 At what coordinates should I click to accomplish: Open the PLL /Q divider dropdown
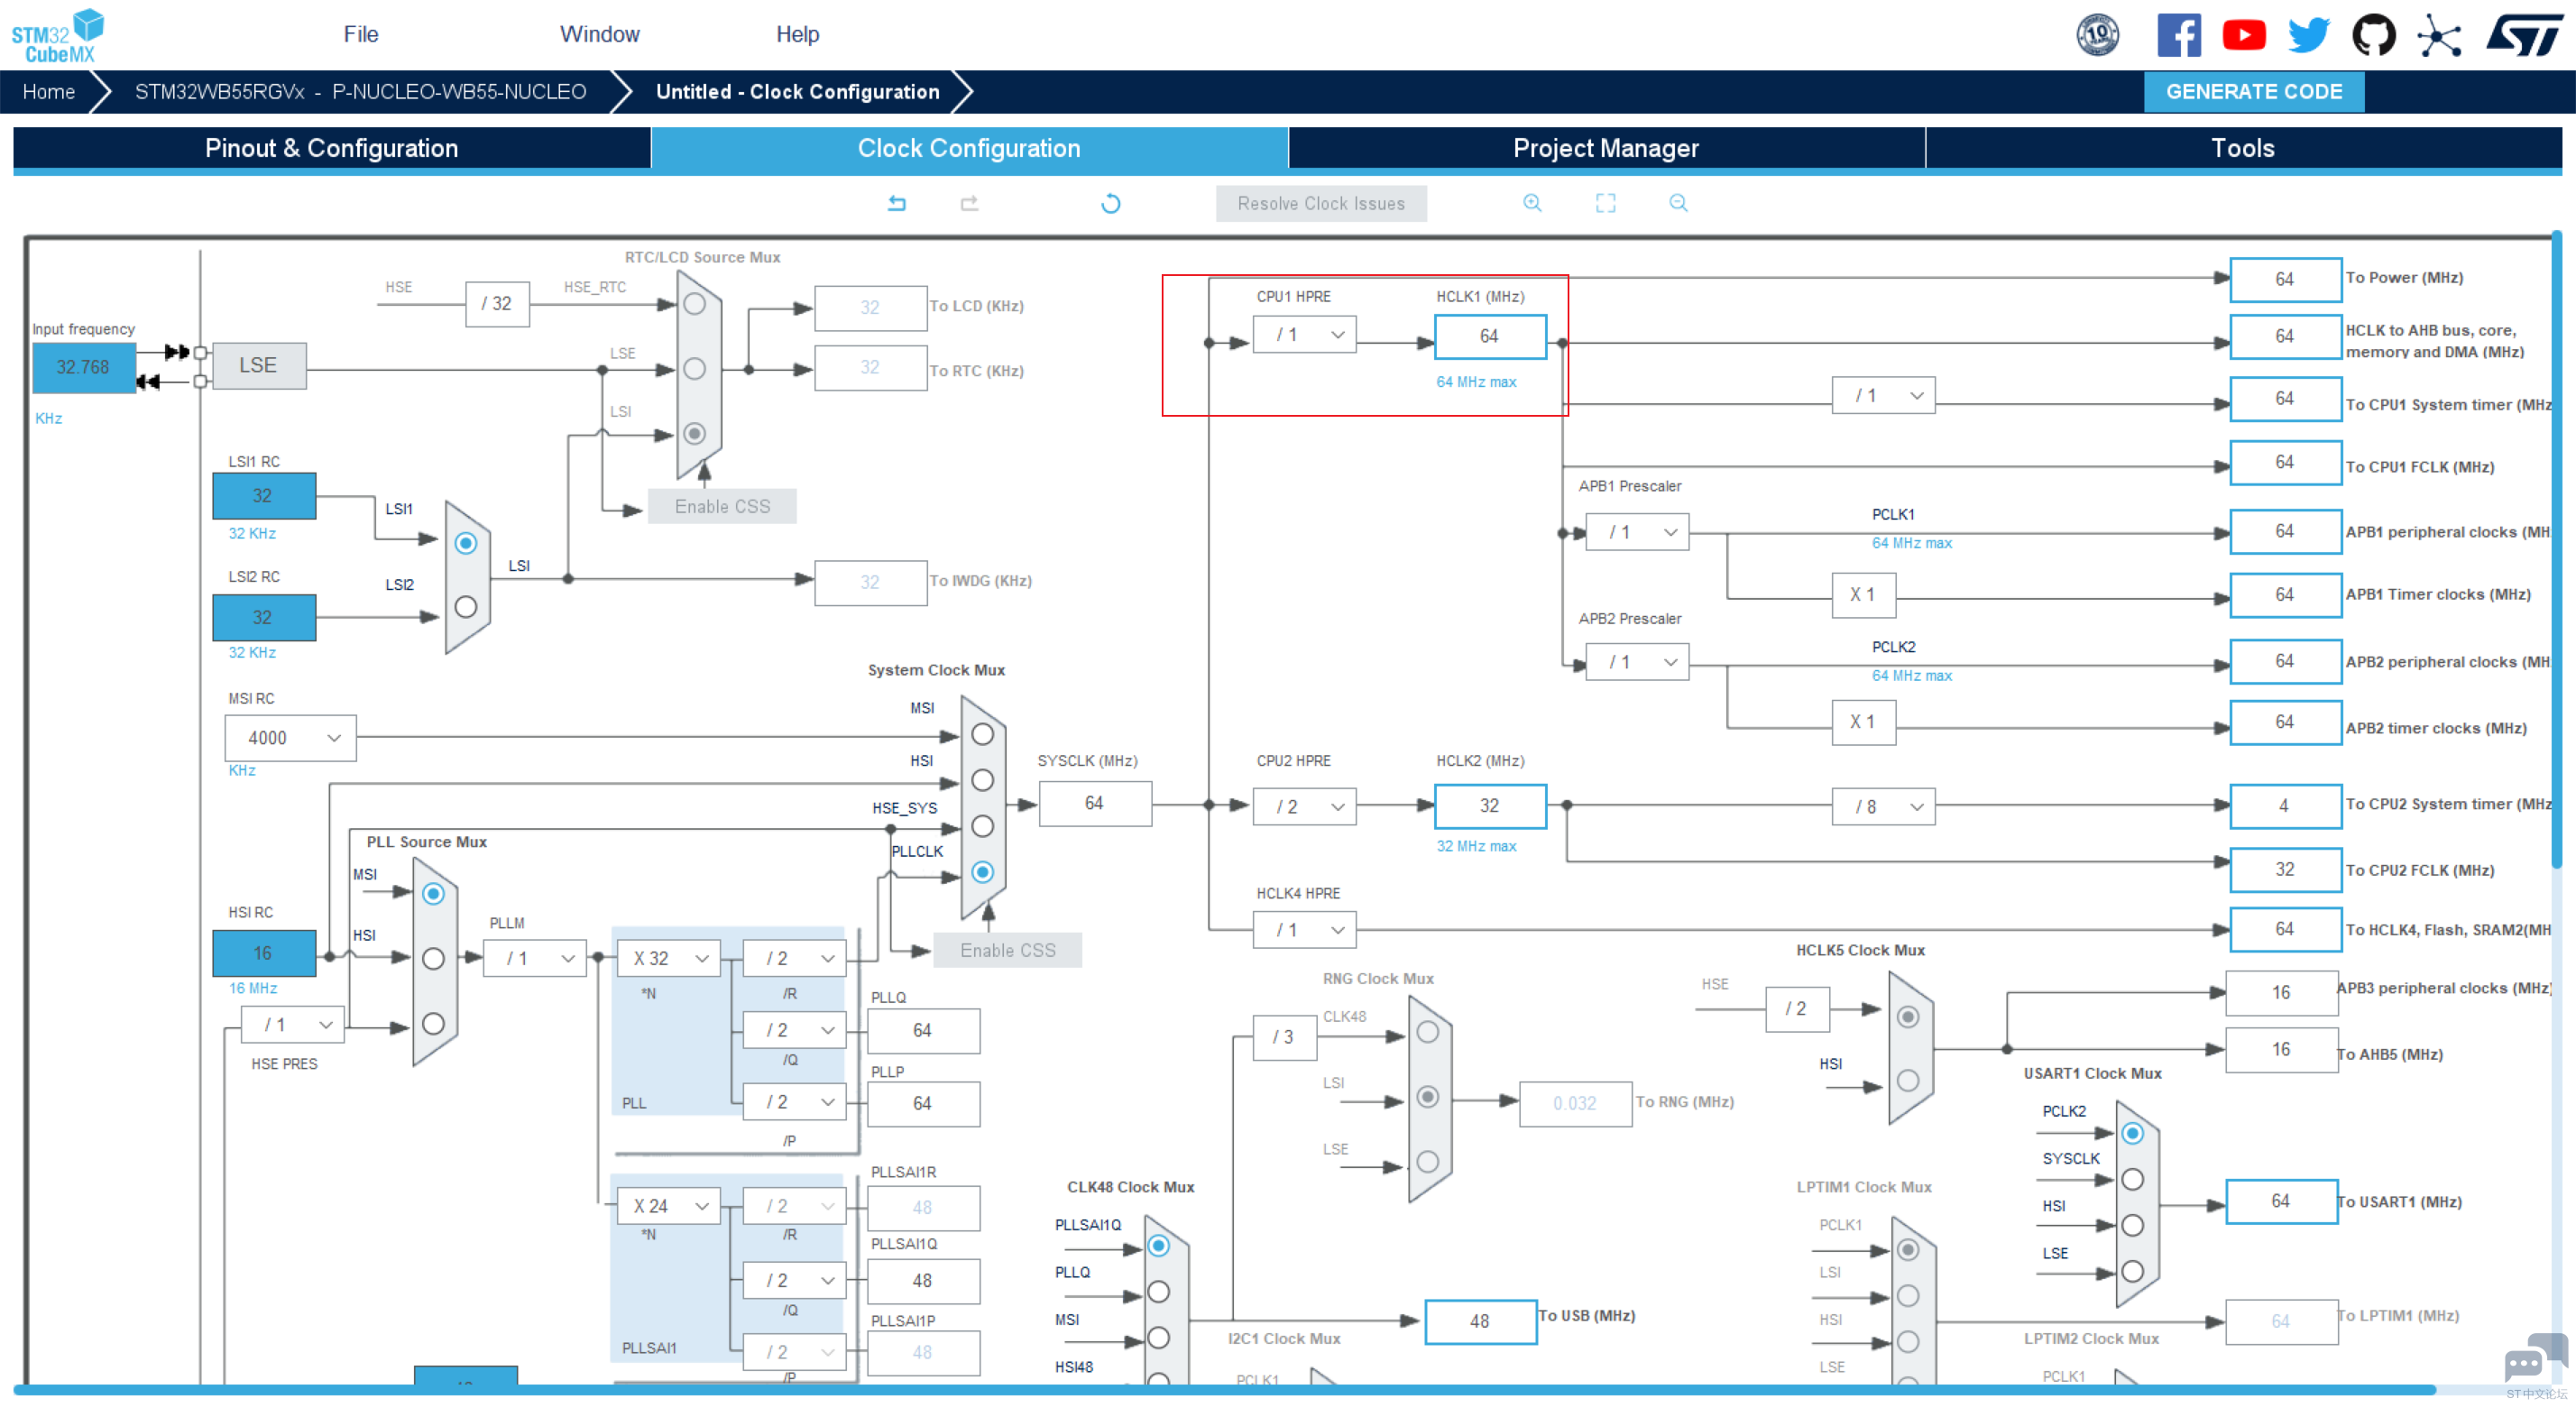(795, 1030)
